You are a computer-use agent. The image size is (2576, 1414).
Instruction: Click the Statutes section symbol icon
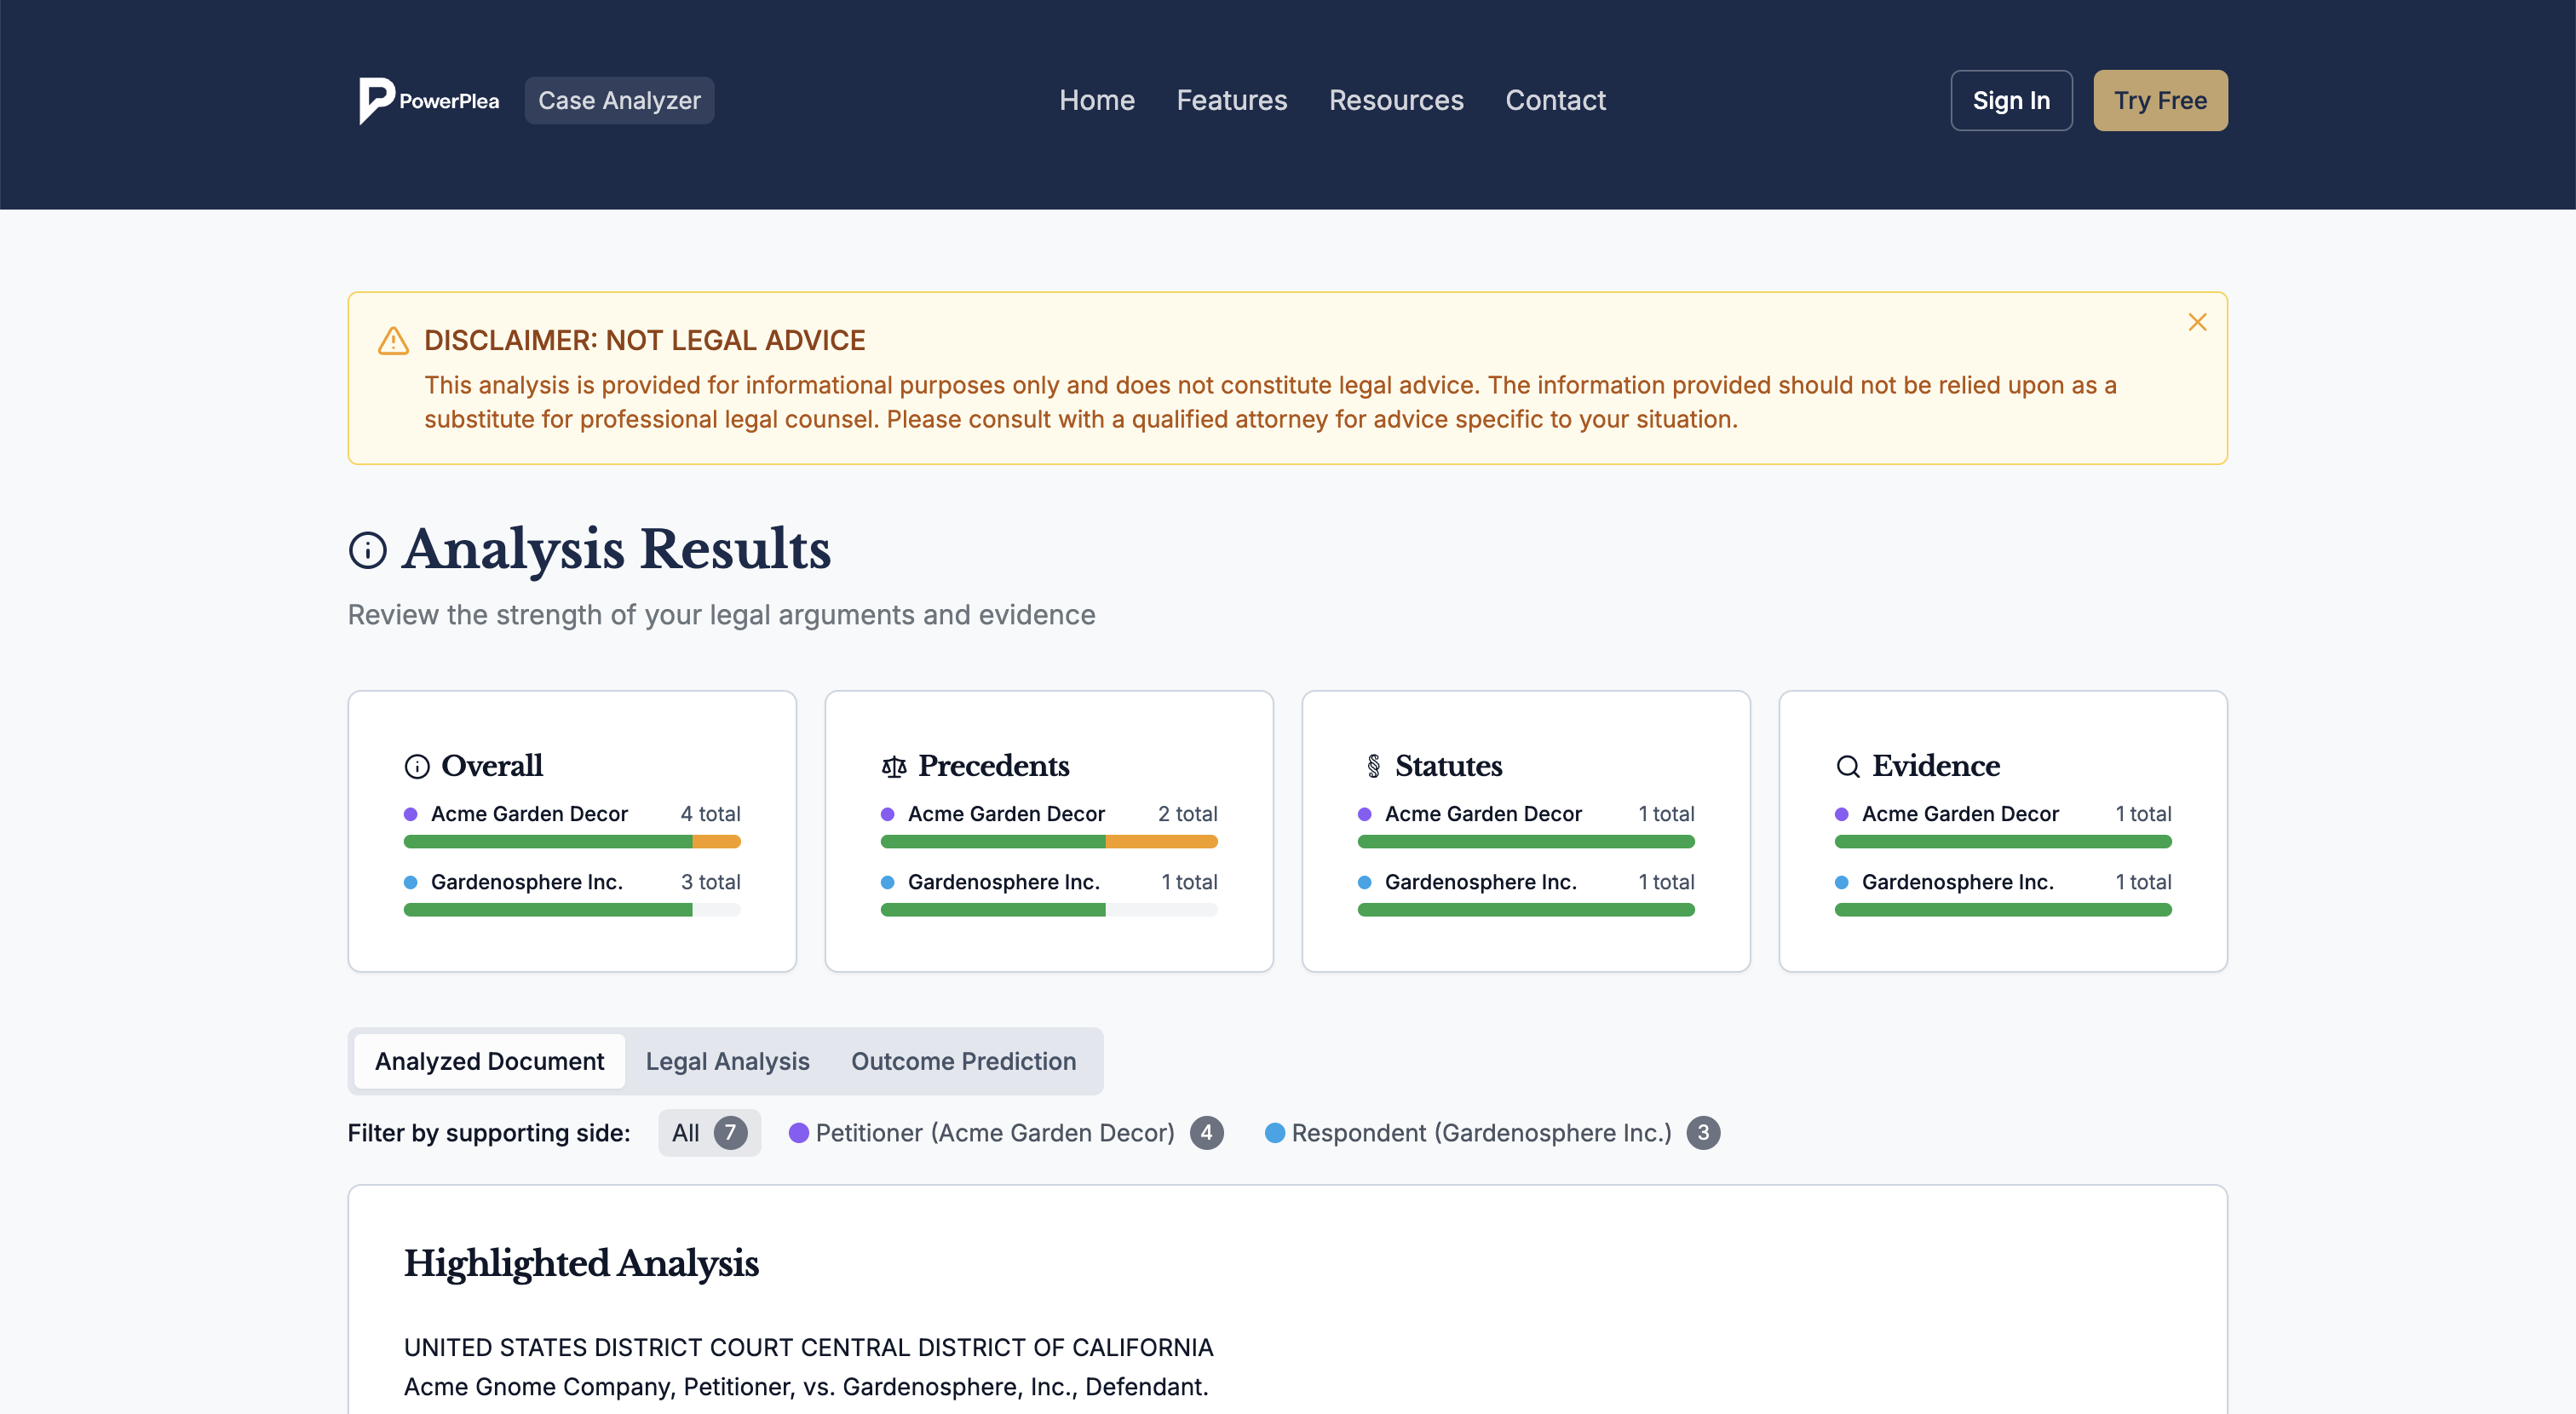[x=1373, y=767]
